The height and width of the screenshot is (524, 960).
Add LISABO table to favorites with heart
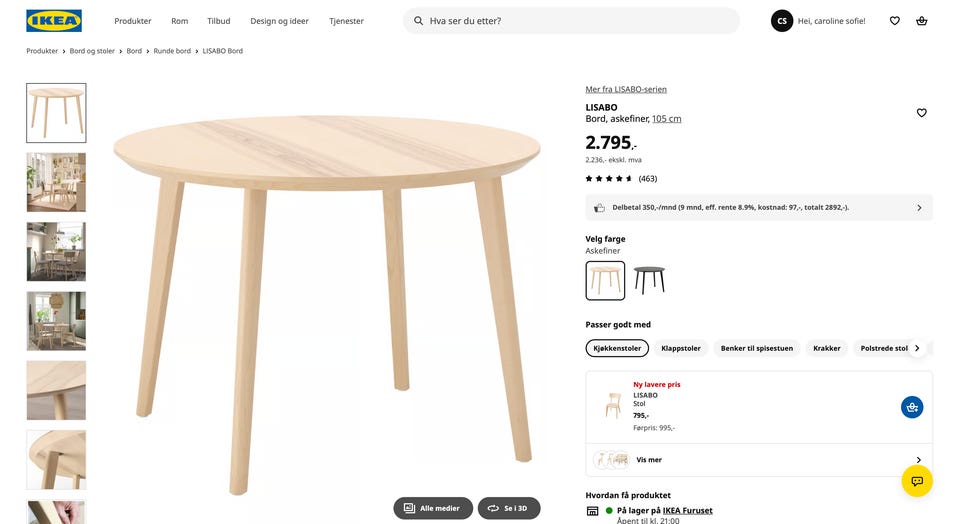pyautogui.click(x=921, y=113)
